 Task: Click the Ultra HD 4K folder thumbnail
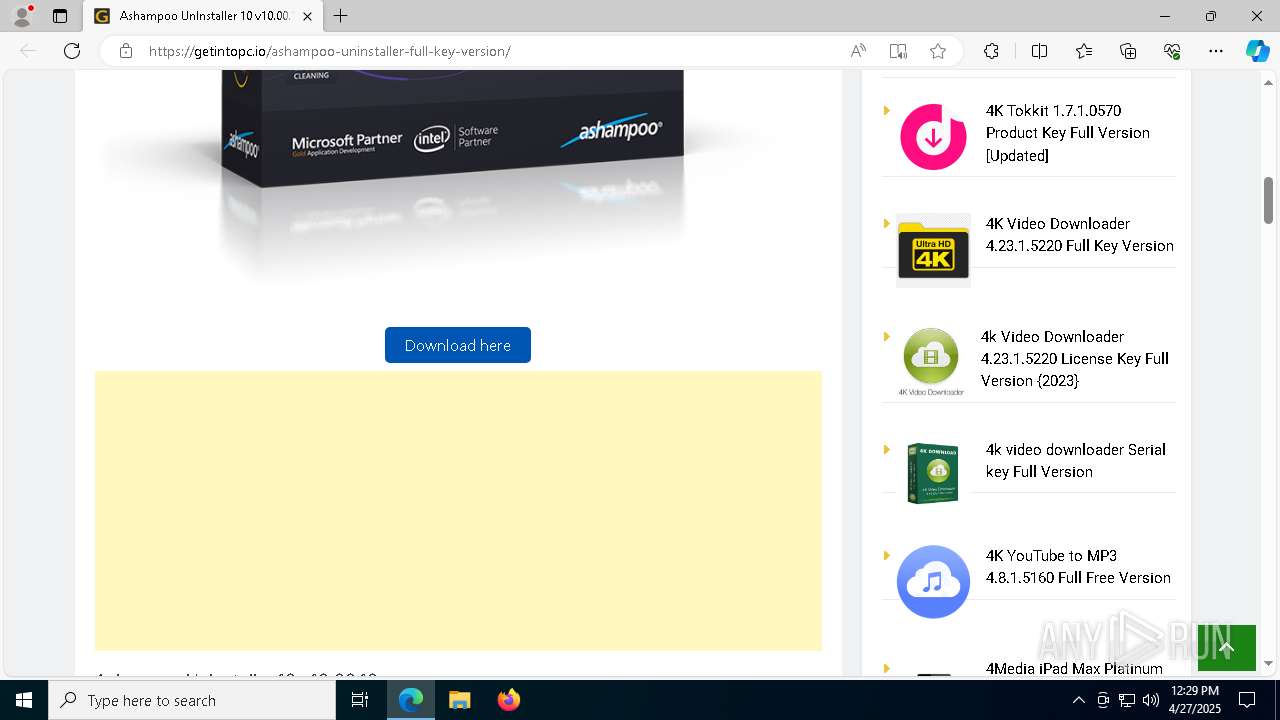pyautogui.click(x=933, y=250)
